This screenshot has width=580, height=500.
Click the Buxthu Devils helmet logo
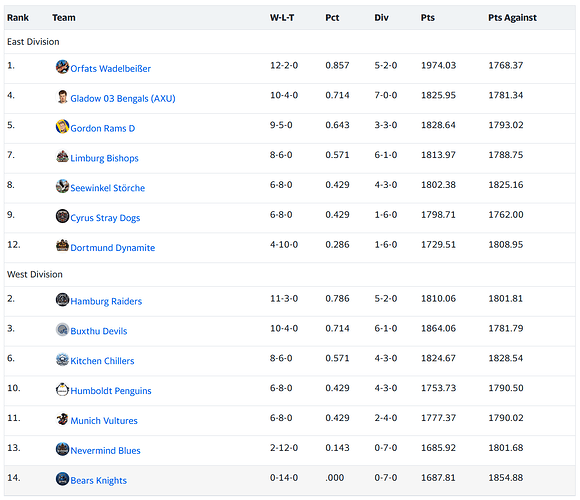(62, 330)
